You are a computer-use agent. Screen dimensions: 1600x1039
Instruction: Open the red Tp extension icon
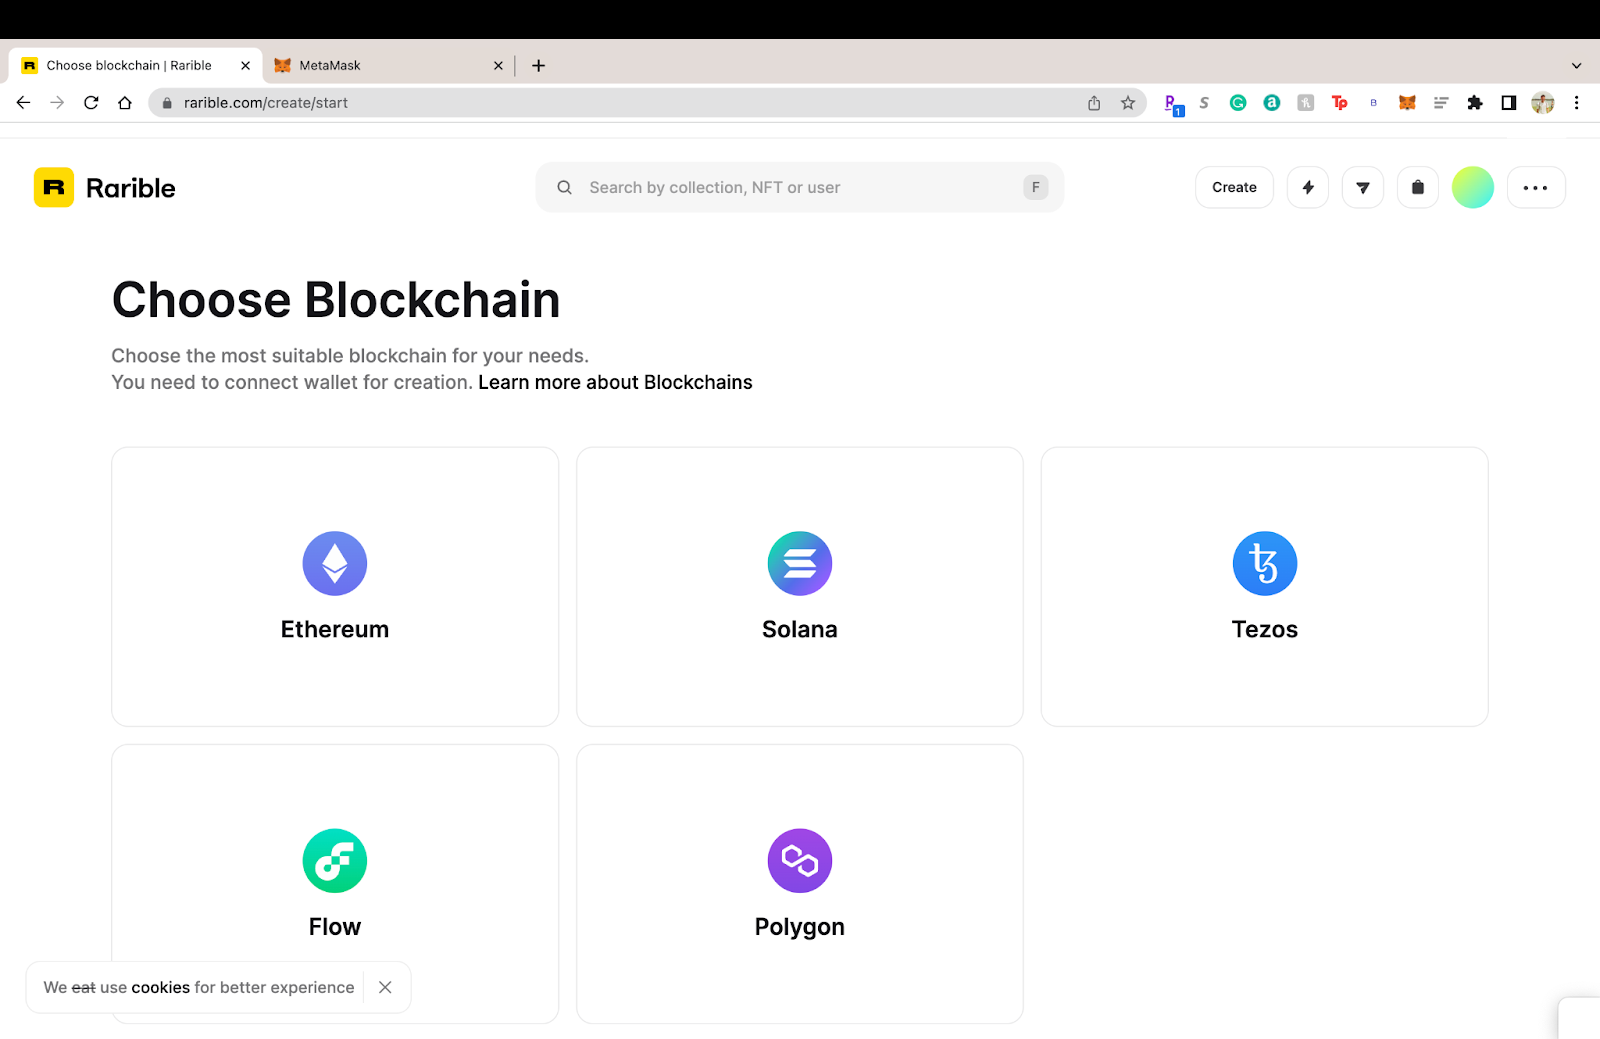(1340, 103)
